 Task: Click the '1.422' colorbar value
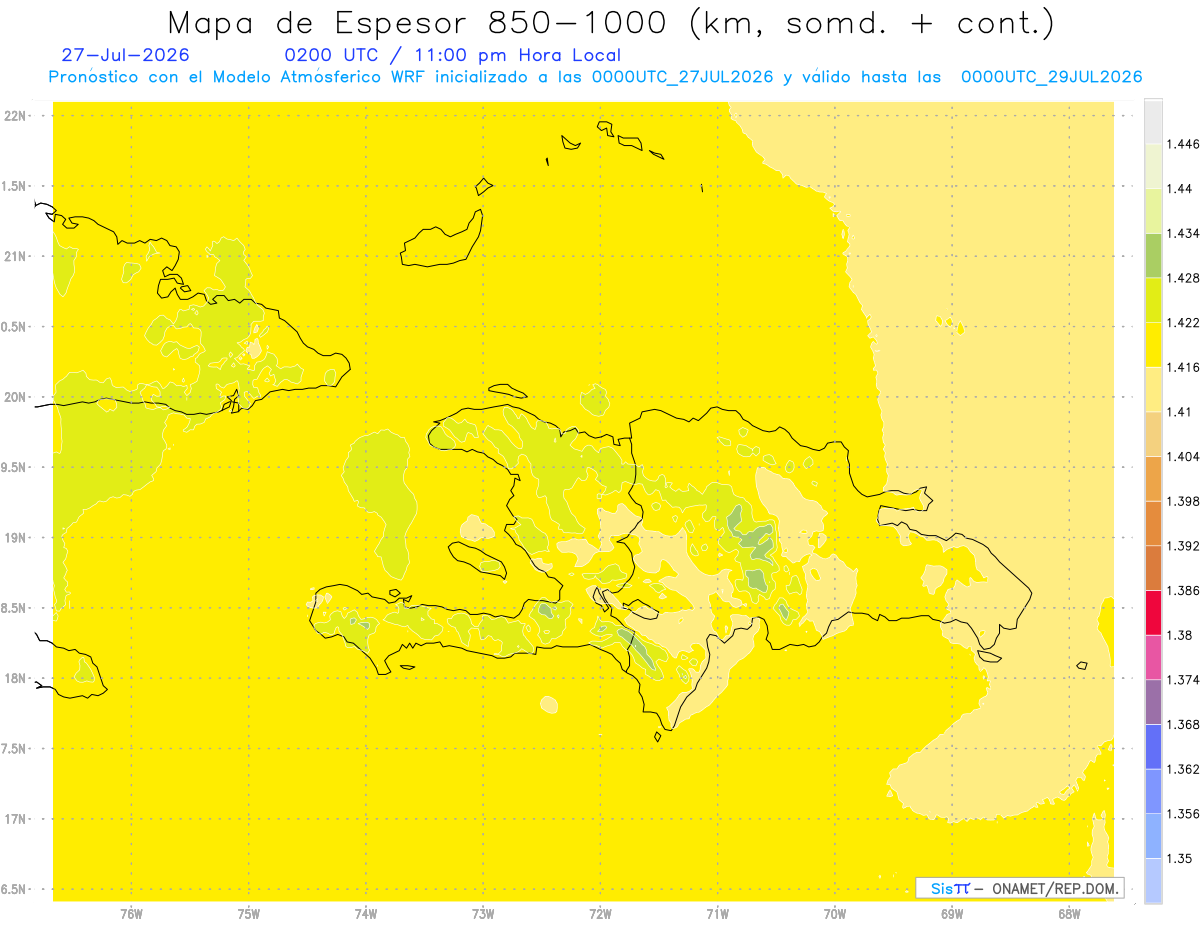(x=1183, y=322)
